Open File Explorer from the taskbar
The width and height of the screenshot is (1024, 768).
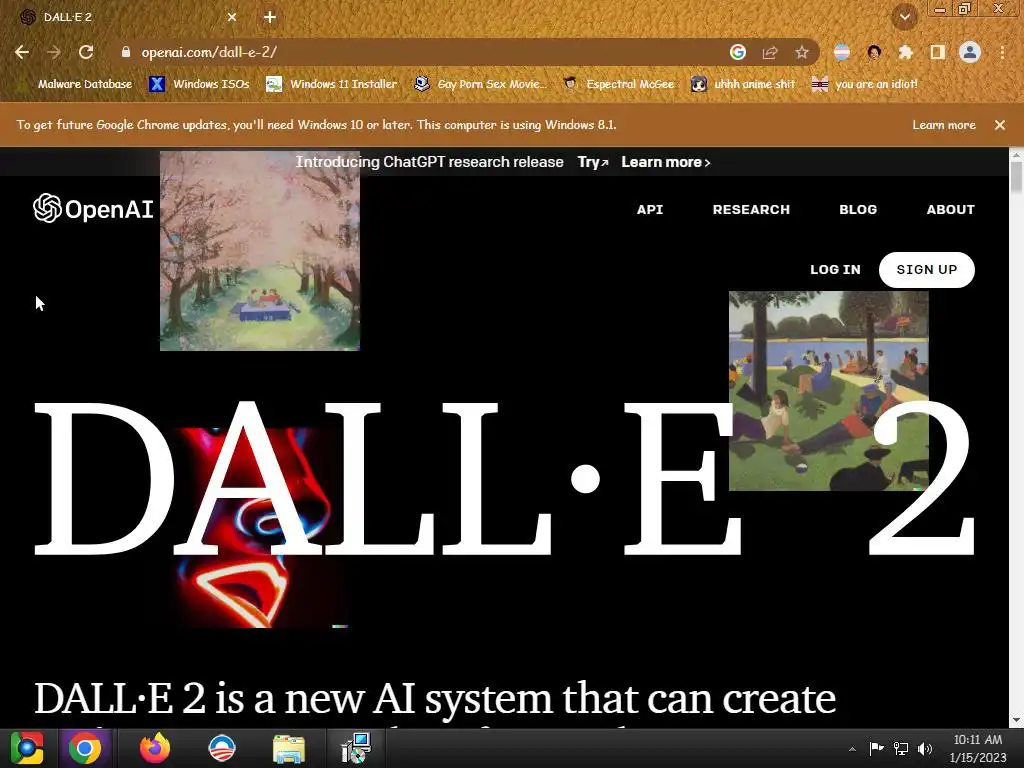click(x=289, y=748)
